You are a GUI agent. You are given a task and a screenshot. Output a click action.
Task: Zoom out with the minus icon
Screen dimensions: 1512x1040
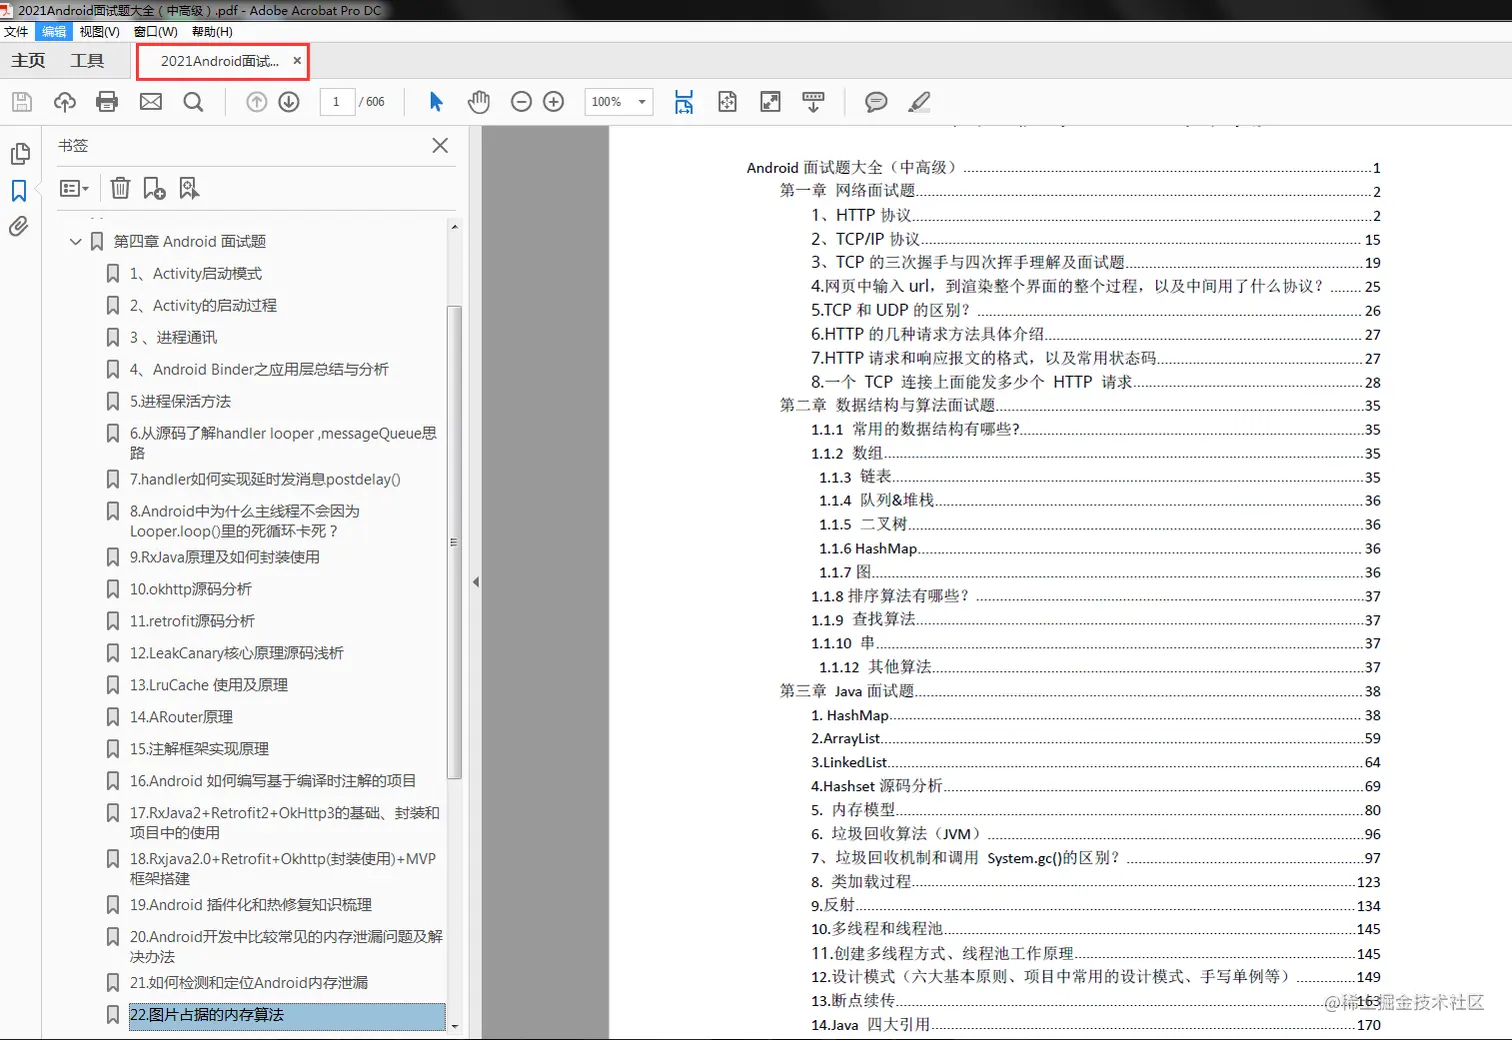tap(521, 102)
